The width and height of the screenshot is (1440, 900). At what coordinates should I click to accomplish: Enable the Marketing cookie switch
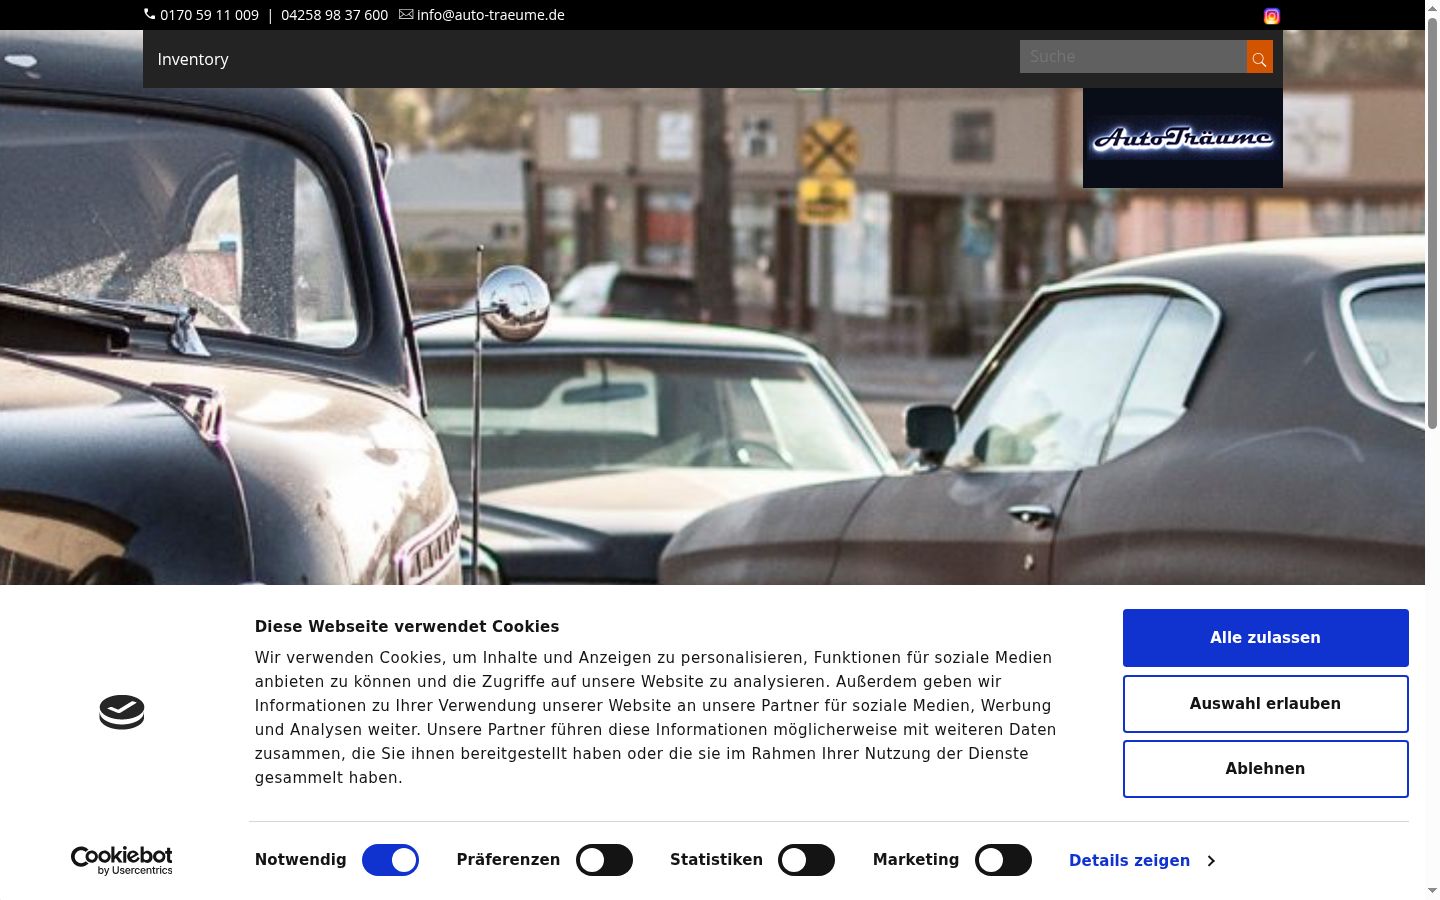point(1003,860)
